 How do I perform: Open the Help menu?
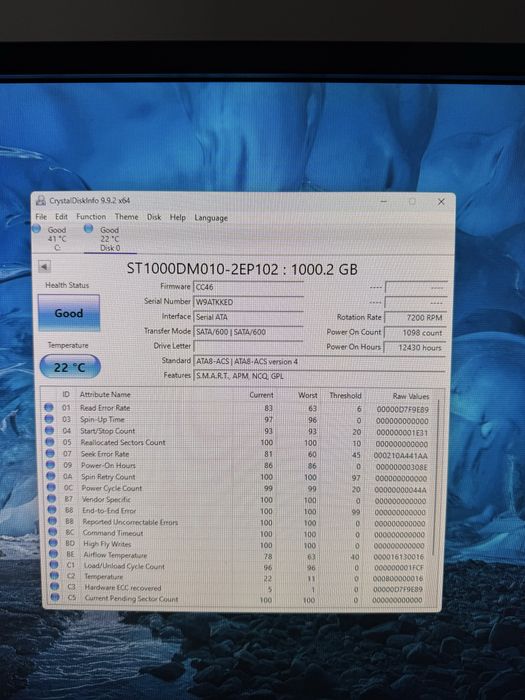(177, 217)
